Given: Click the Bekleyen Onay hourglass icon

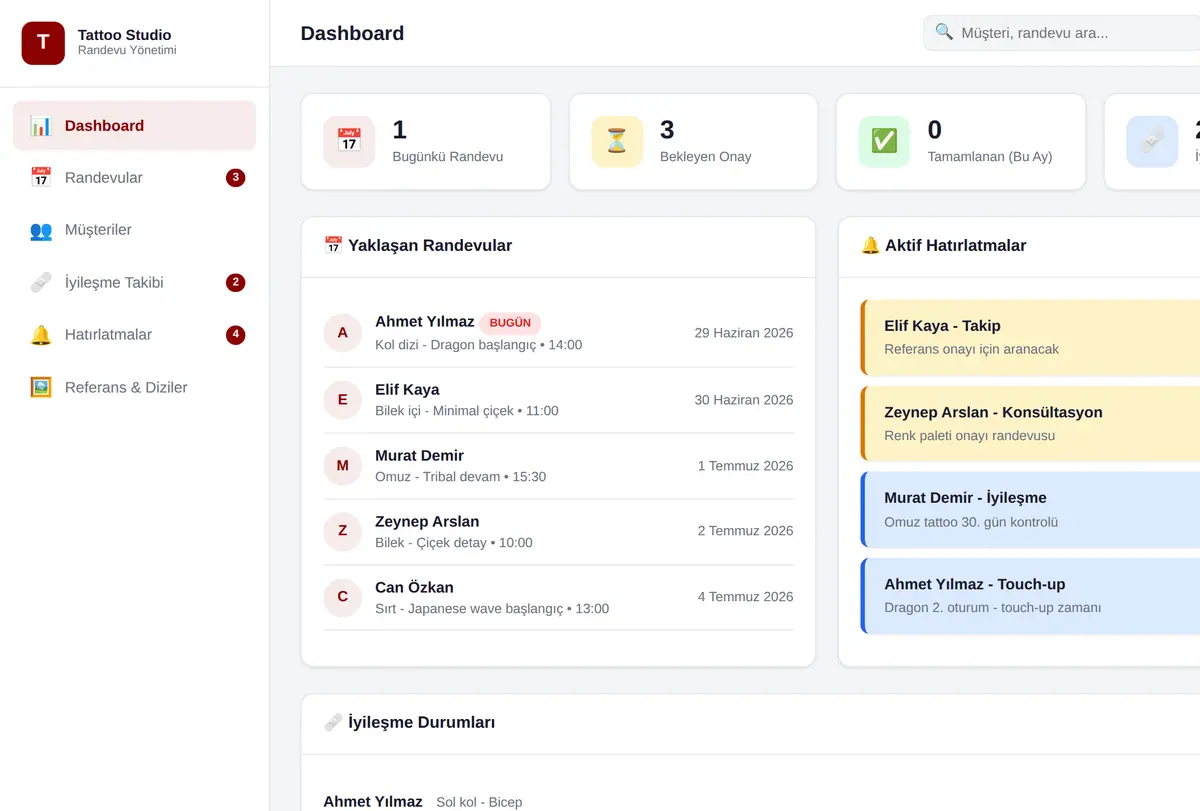Looking at the screenshot, I should (x=617, y=141).
